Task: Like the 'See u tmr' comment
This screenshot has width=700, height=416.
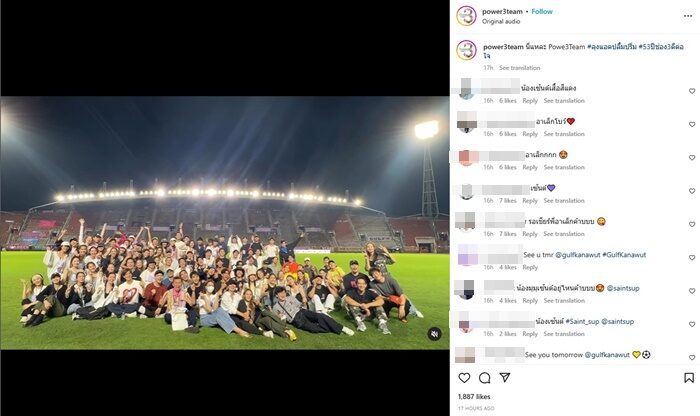Action: (692, 258)
